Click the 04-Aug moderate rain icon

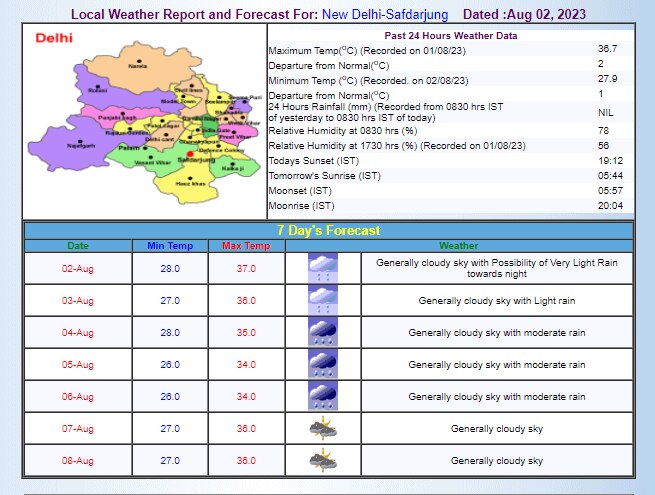(322, 332)
